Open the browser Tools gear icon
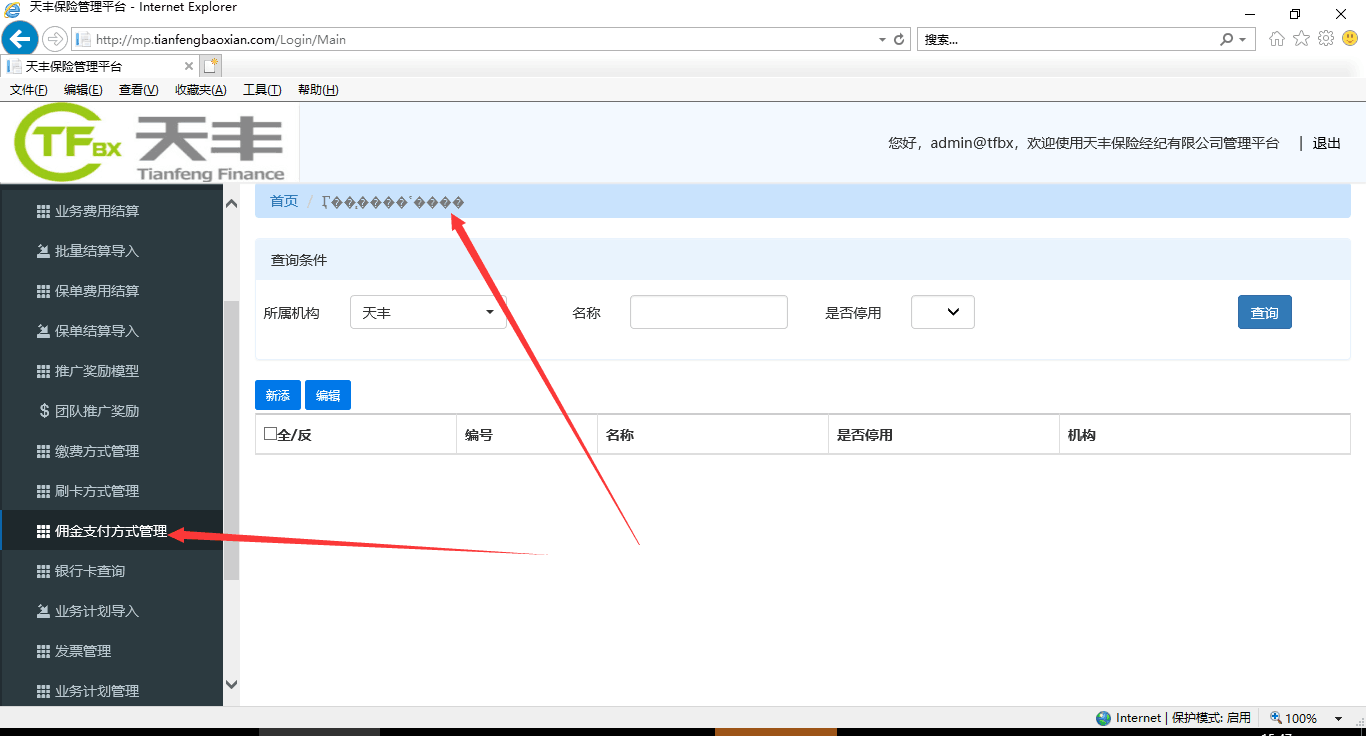The height and width of the screenshot is (736, 1366). [1326, 39]
